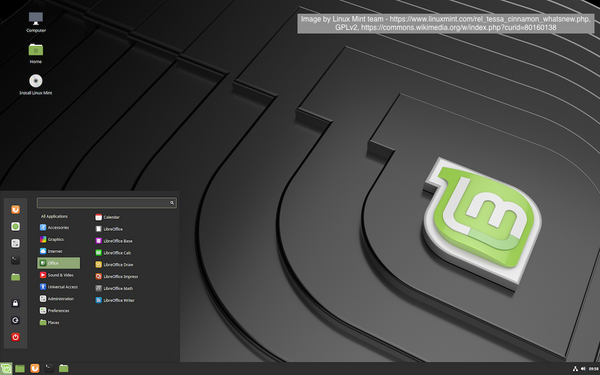Screen dimensions: 600x375
Task: Click the Linux Mint menu button
Action: tap(6, 368)
